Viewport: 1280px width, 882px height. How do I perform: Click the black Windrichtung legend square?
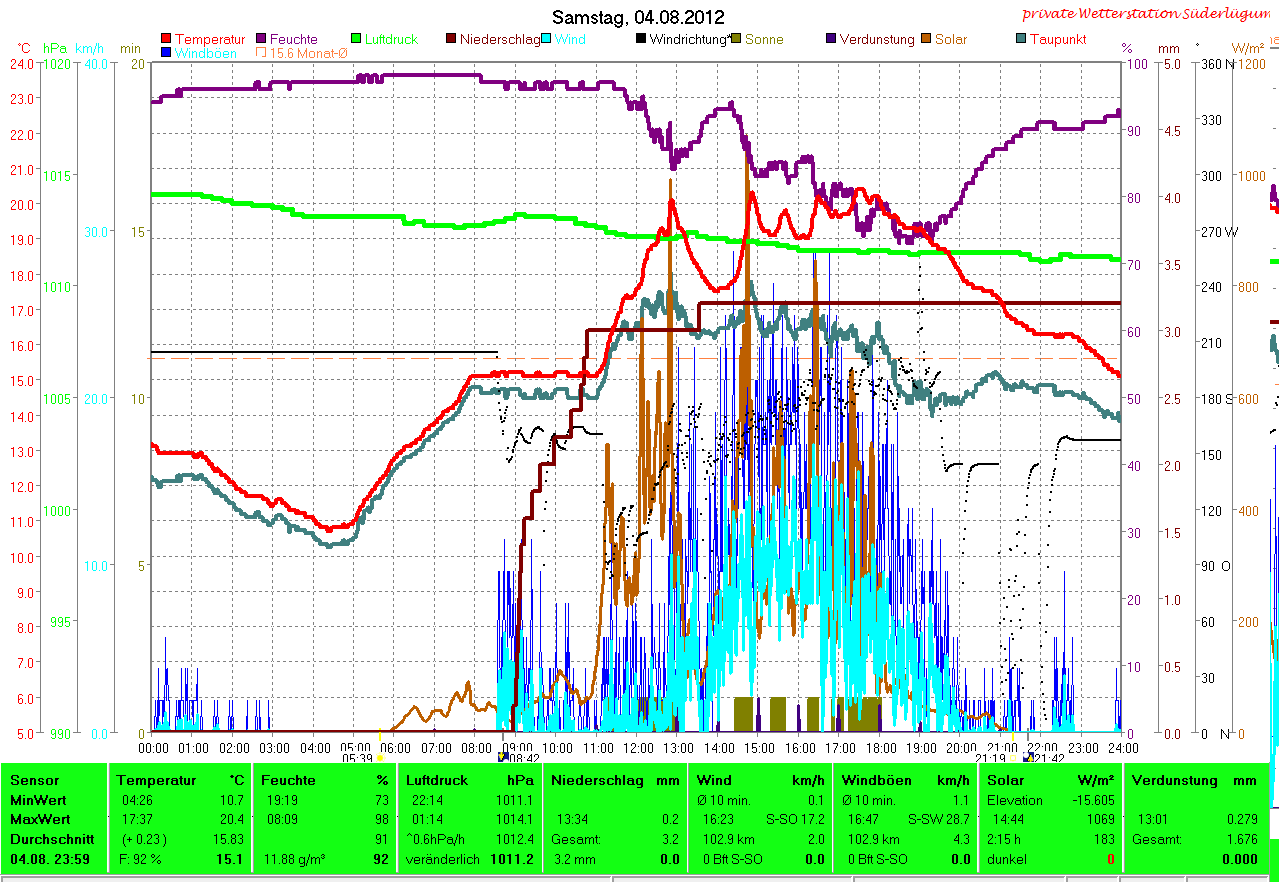click(640, 40)
